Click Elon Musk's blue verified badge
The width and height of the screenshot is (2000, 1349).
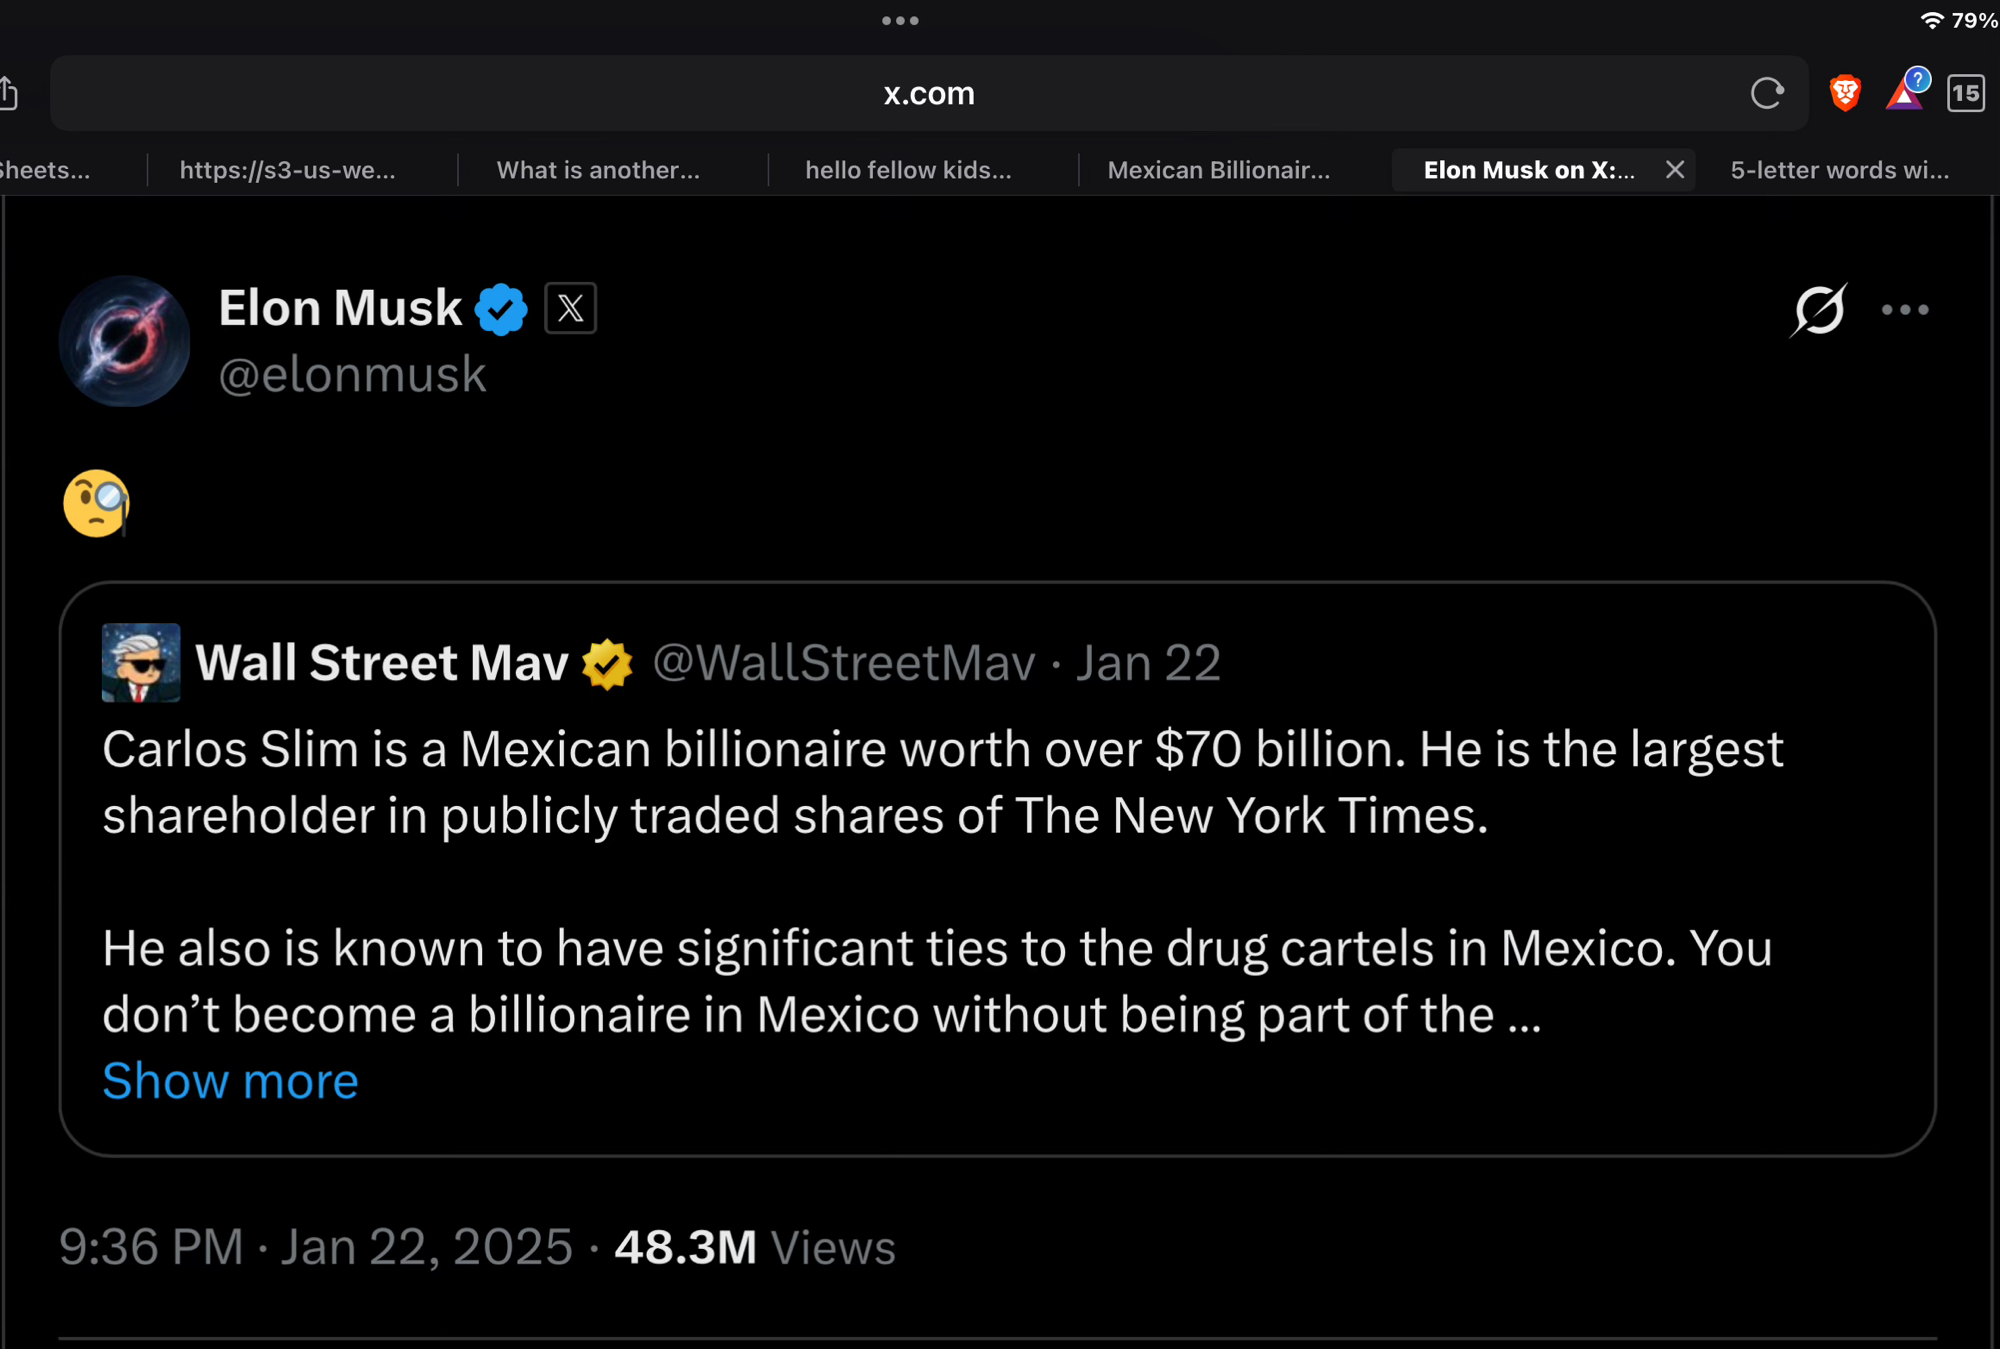tap(501, 309)
